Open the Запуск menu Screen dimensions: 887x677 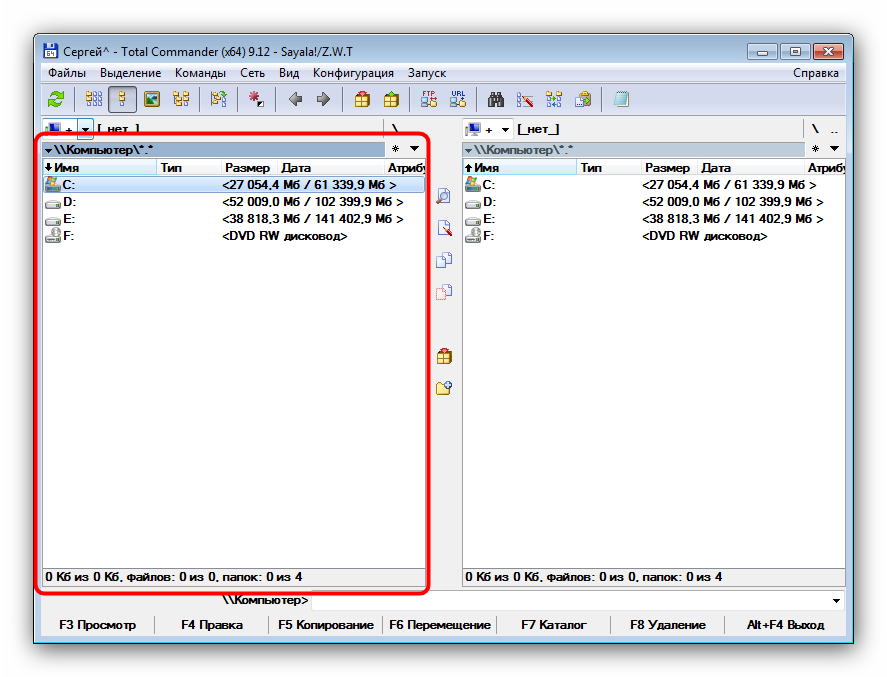[x=427, y=73]
